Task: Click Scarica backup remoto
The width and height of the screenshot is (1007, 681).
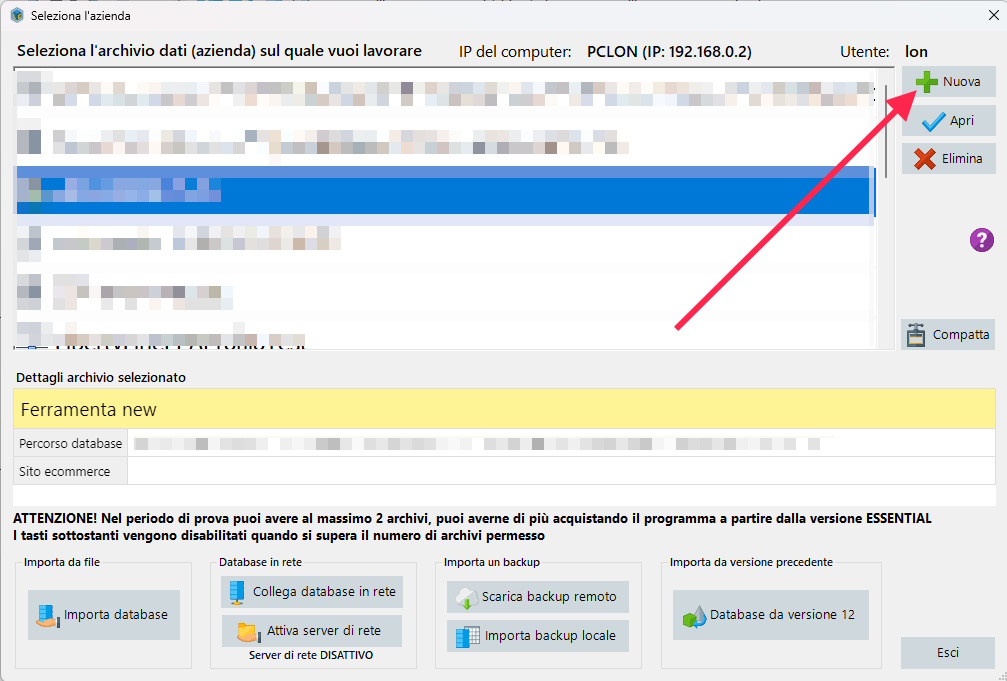Action: point(537,597)
